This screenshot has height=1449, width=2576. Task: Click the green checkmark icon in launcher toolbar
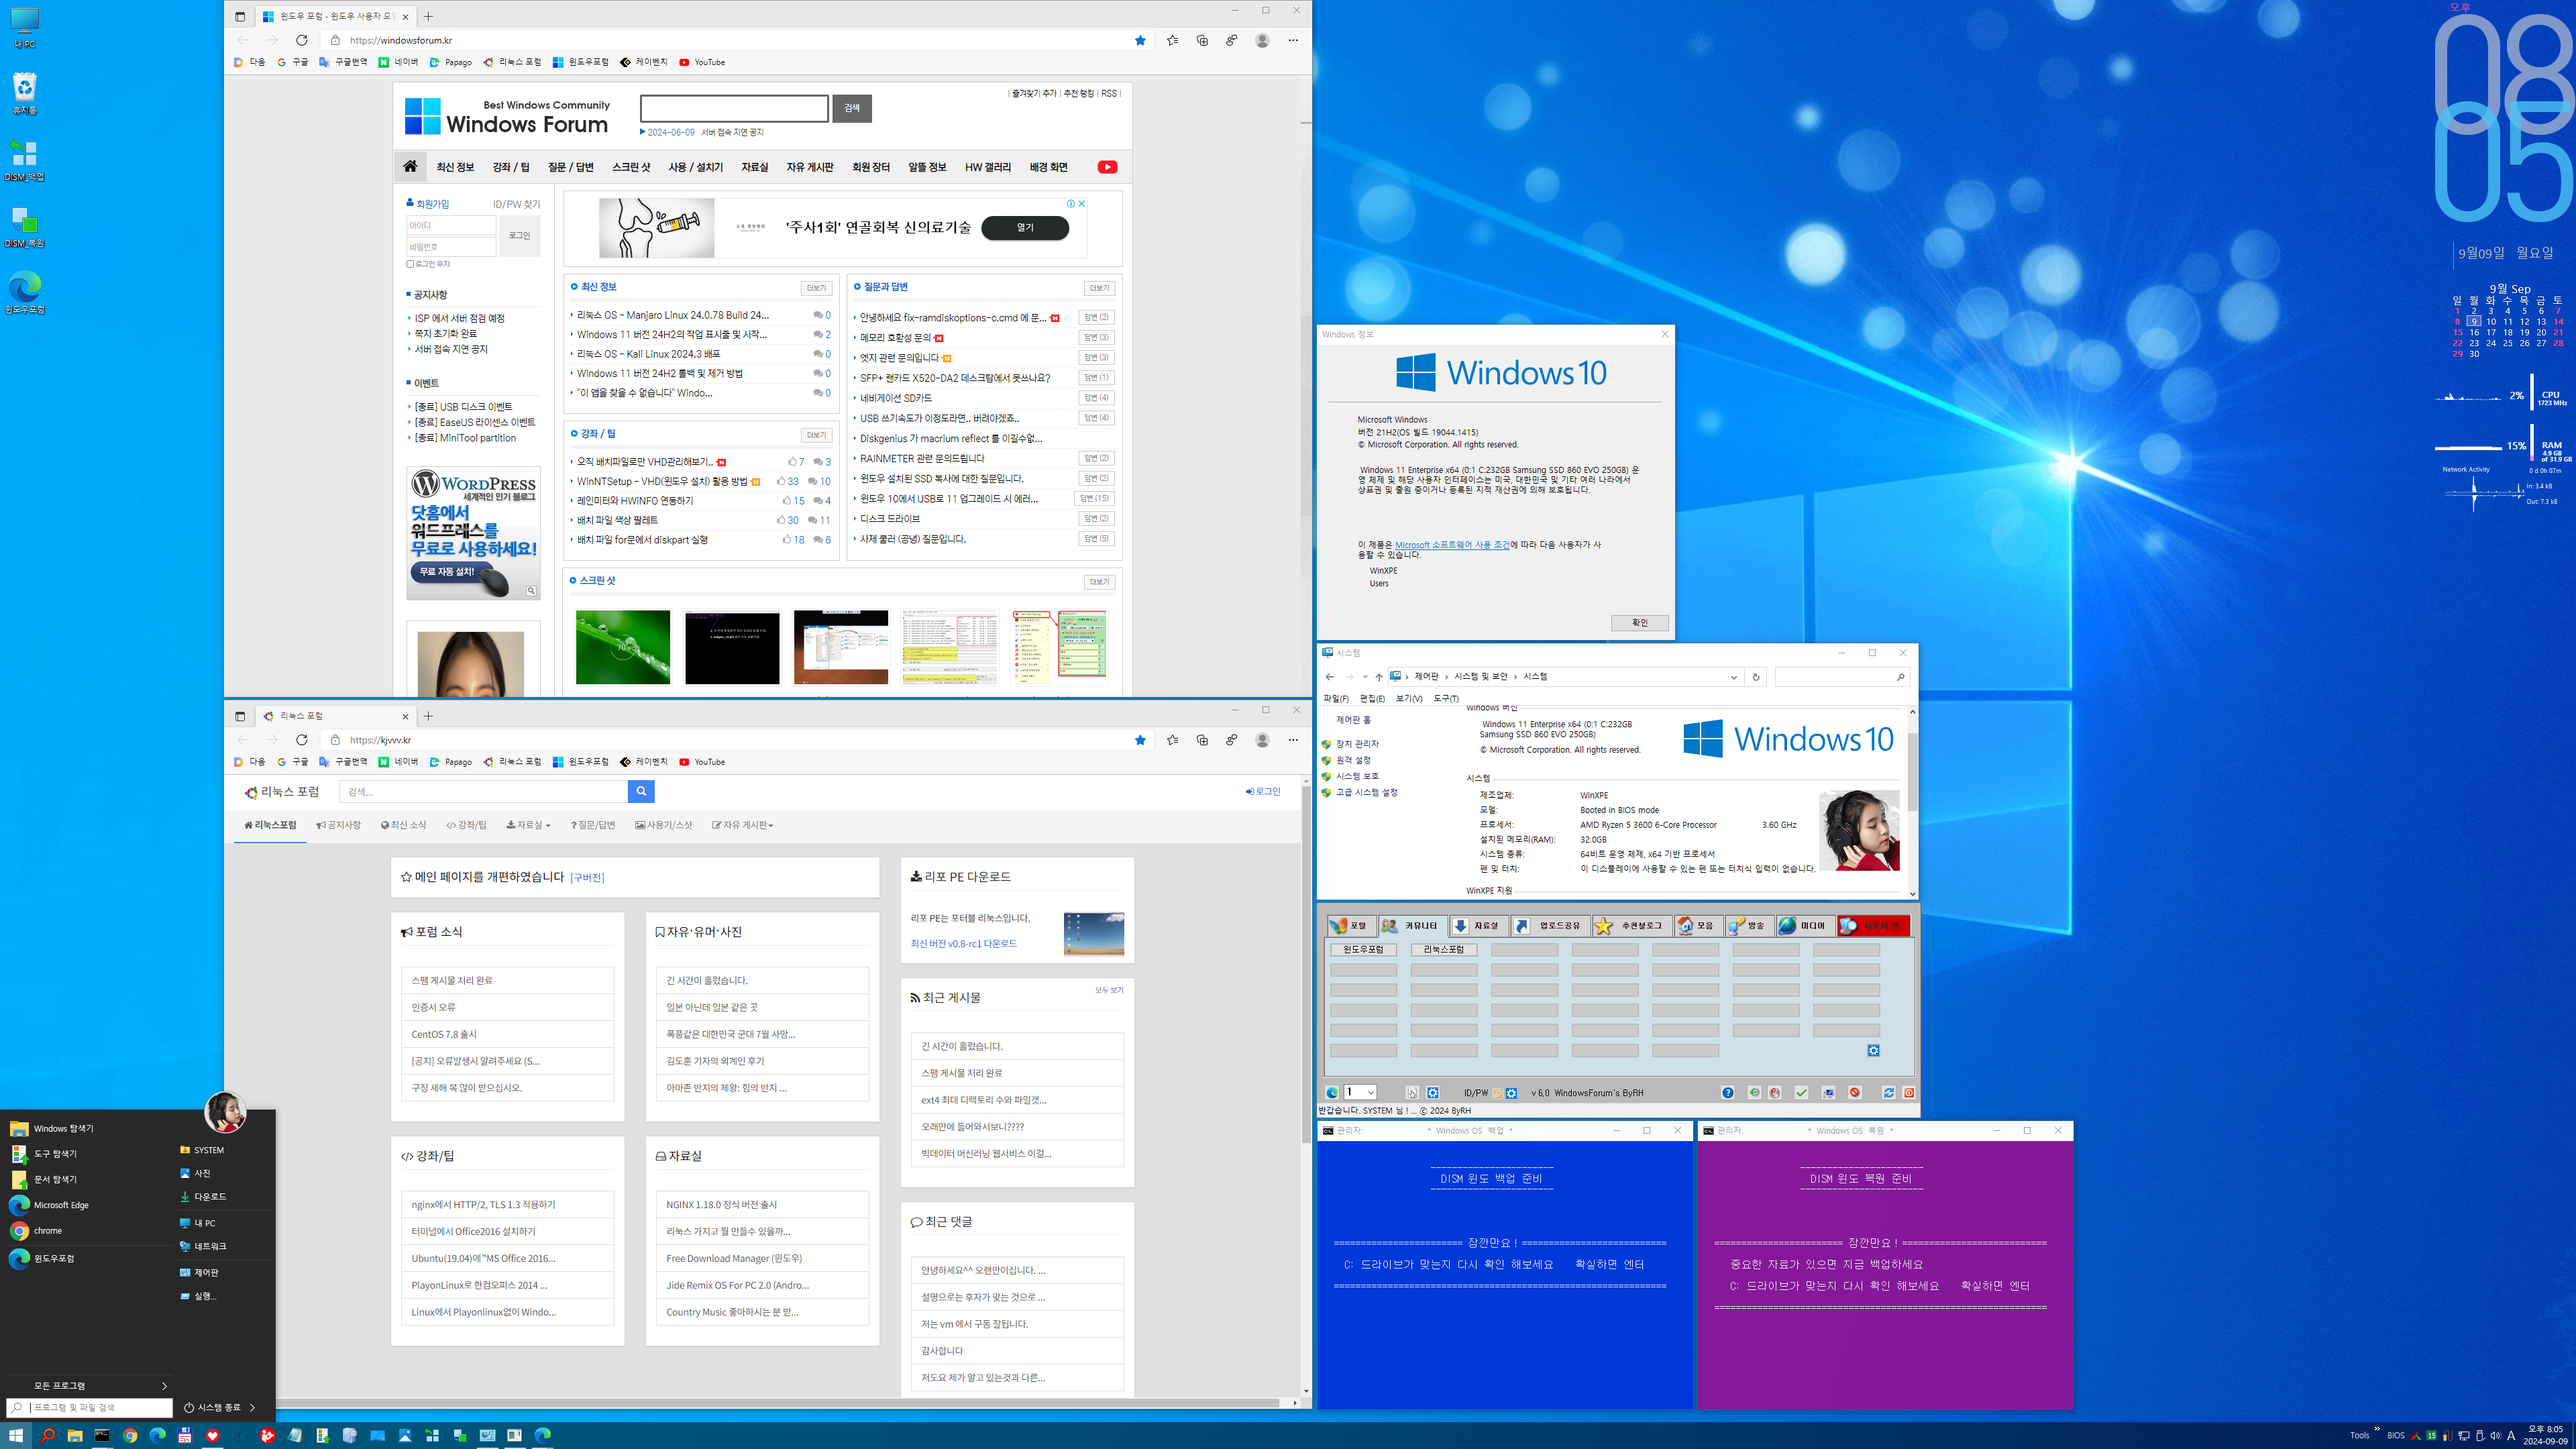point(1801,1093)
